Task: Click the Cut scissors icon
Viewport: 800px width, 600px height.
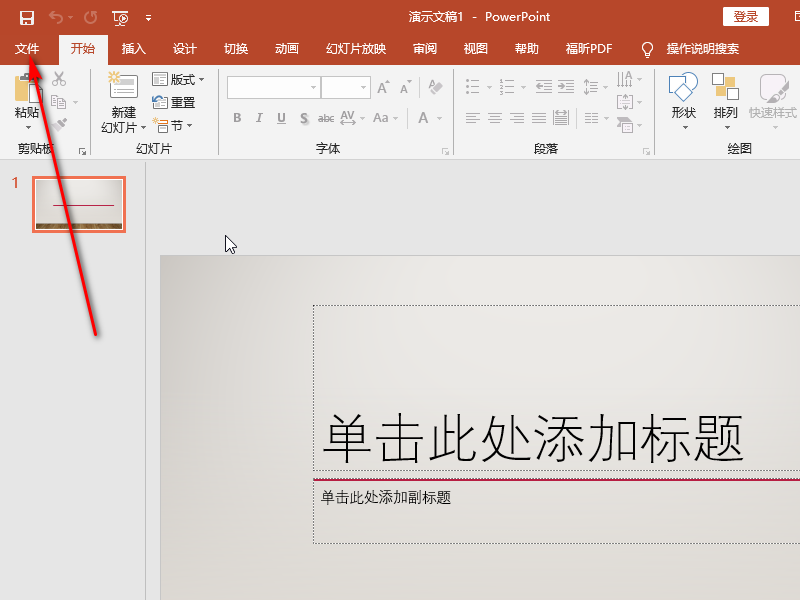Action: click(59, 79)
